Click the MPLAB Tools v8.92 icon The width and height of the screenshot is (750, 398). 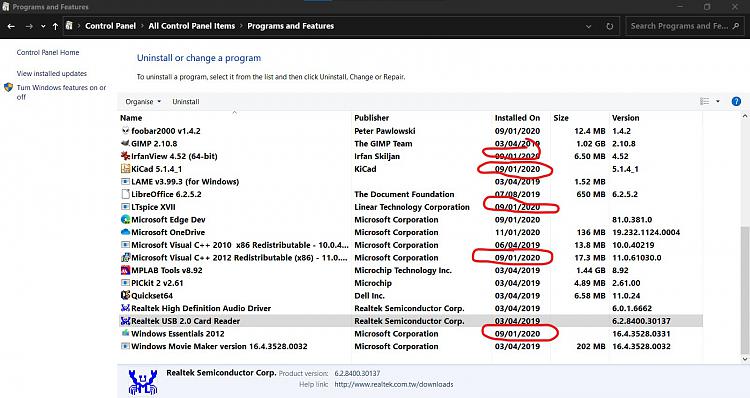(x=125, y=270)
